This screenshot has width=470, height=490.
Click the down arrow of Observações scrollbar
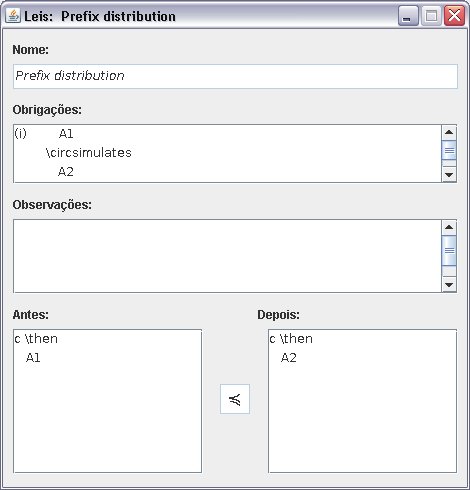point(449,285)
